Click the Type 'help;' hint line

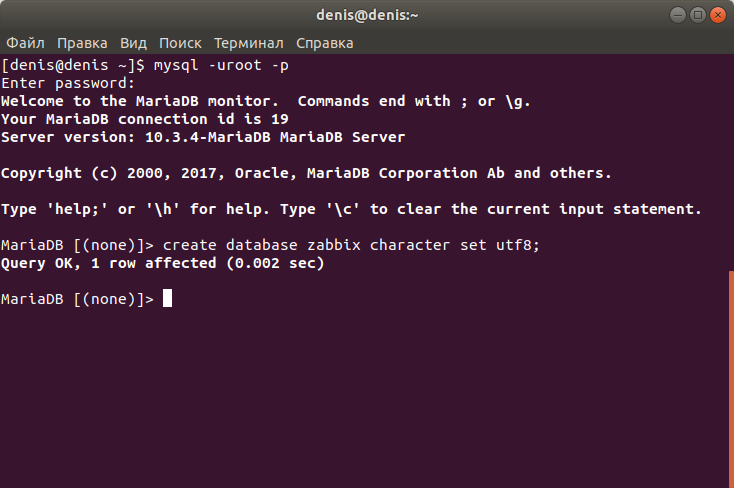(351, 209)
